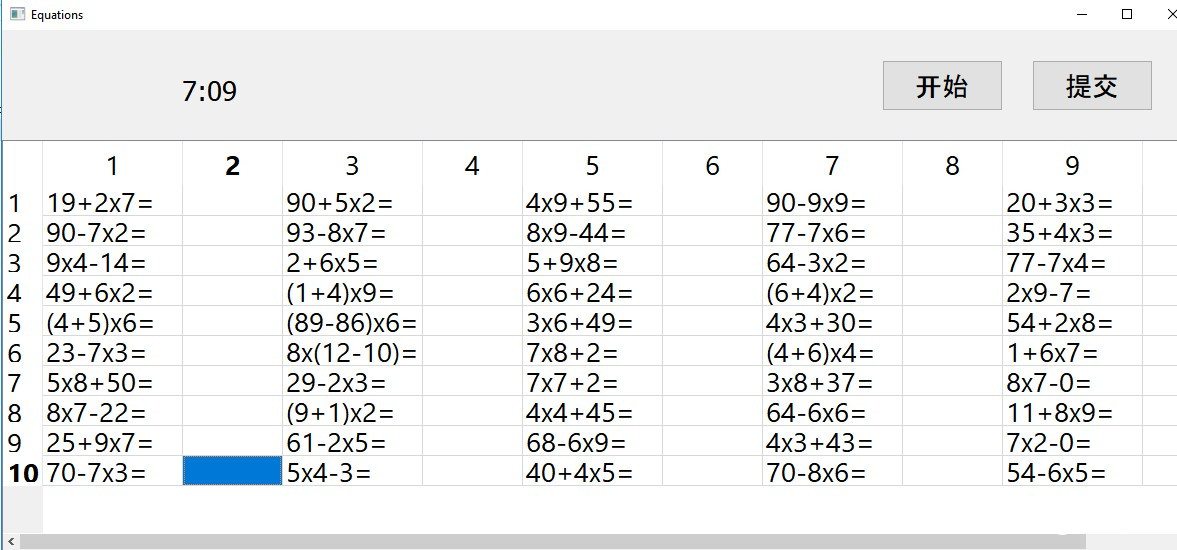Select column header 4
This screenshot has height=550, width=1177.
(x=472, y=166)
